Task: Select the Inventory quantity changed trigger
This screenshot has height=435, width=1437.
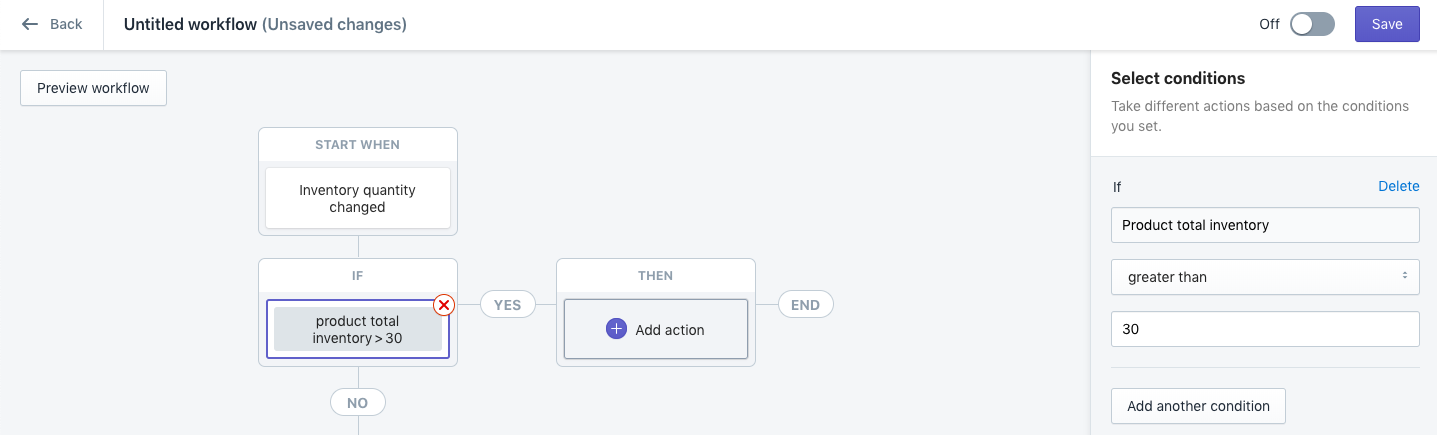Action: coord(357,198)
